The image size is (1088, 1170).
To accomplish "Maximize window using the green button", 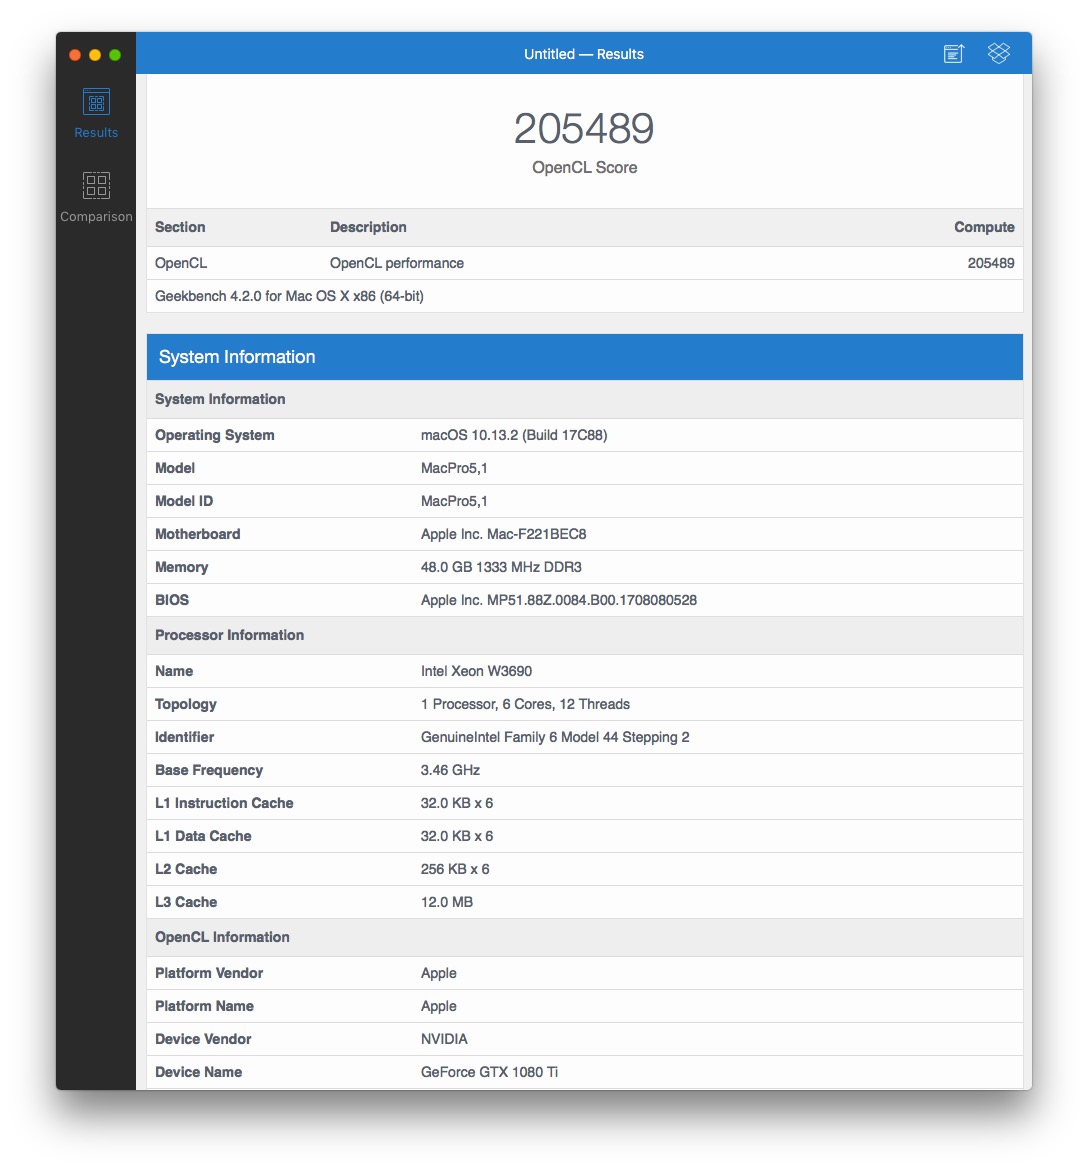I will click(x=115, y=54).
